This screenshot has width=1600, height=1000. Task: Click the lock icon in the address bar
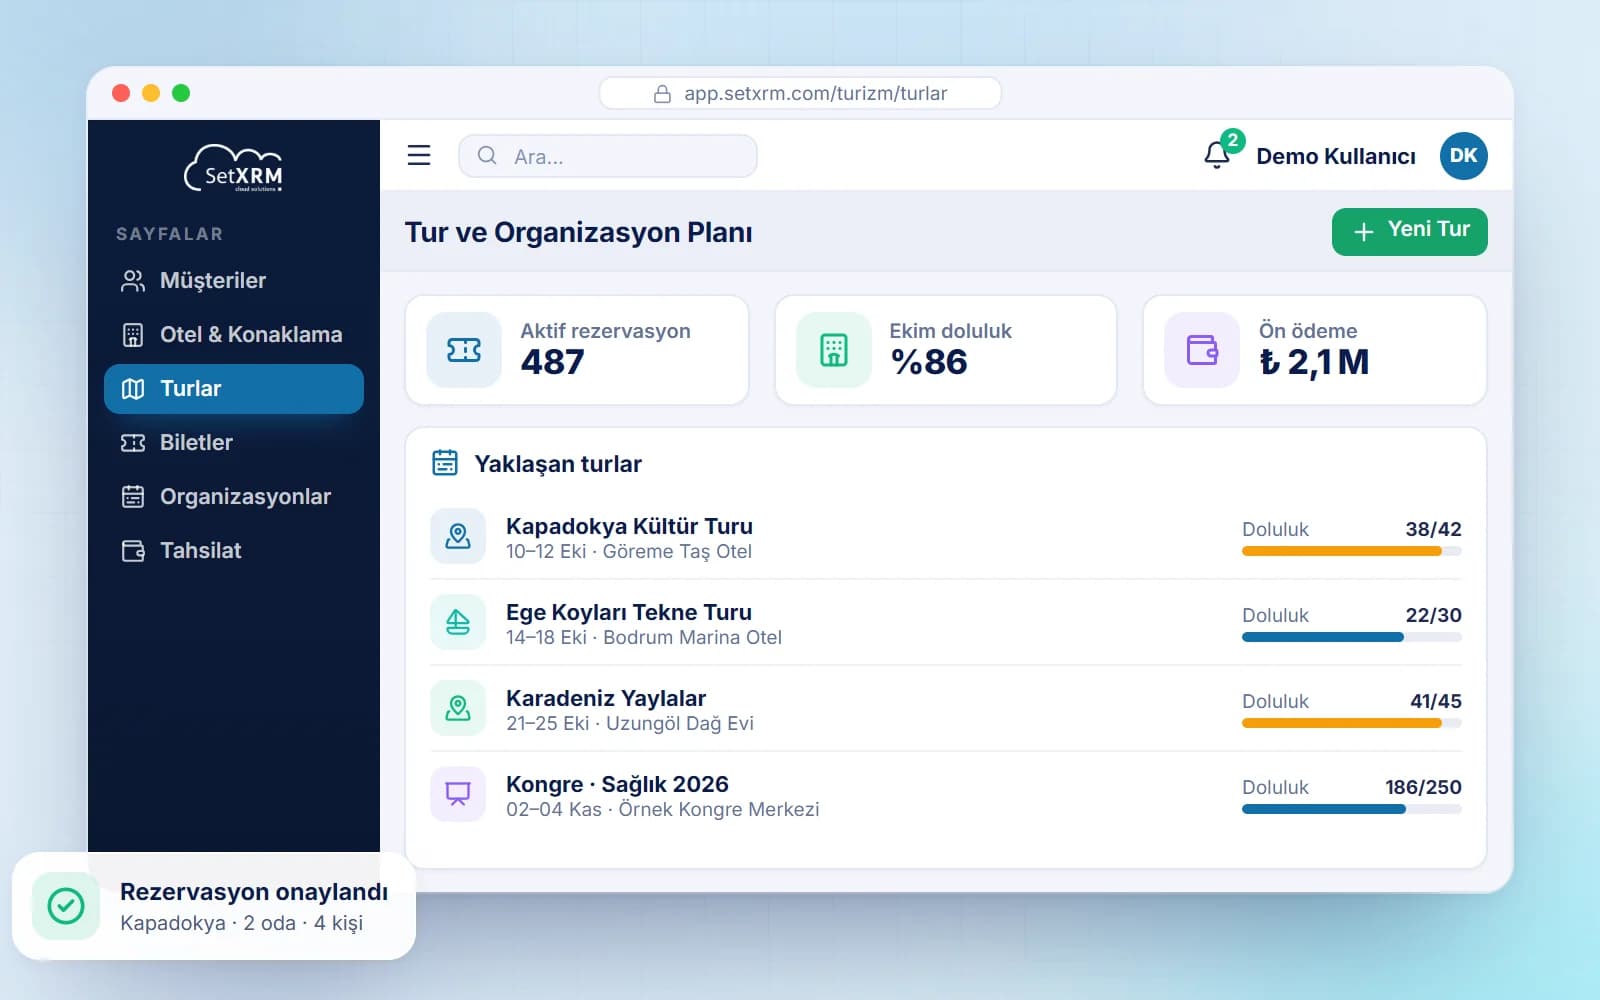tap(662, 94)
